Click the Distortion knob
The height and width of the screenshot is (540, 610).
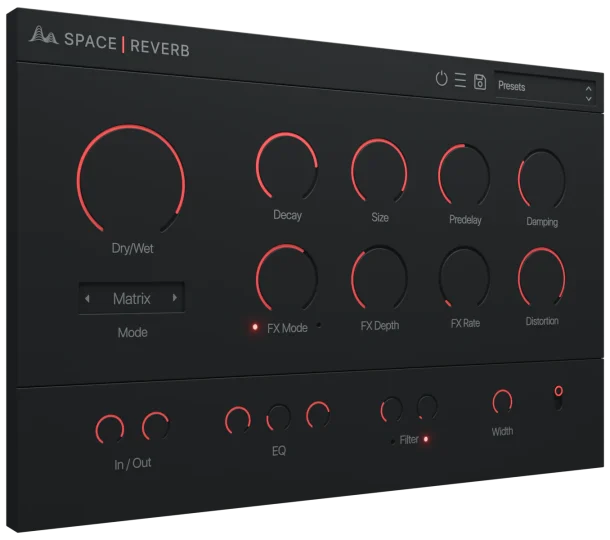(x=542, y=277)
